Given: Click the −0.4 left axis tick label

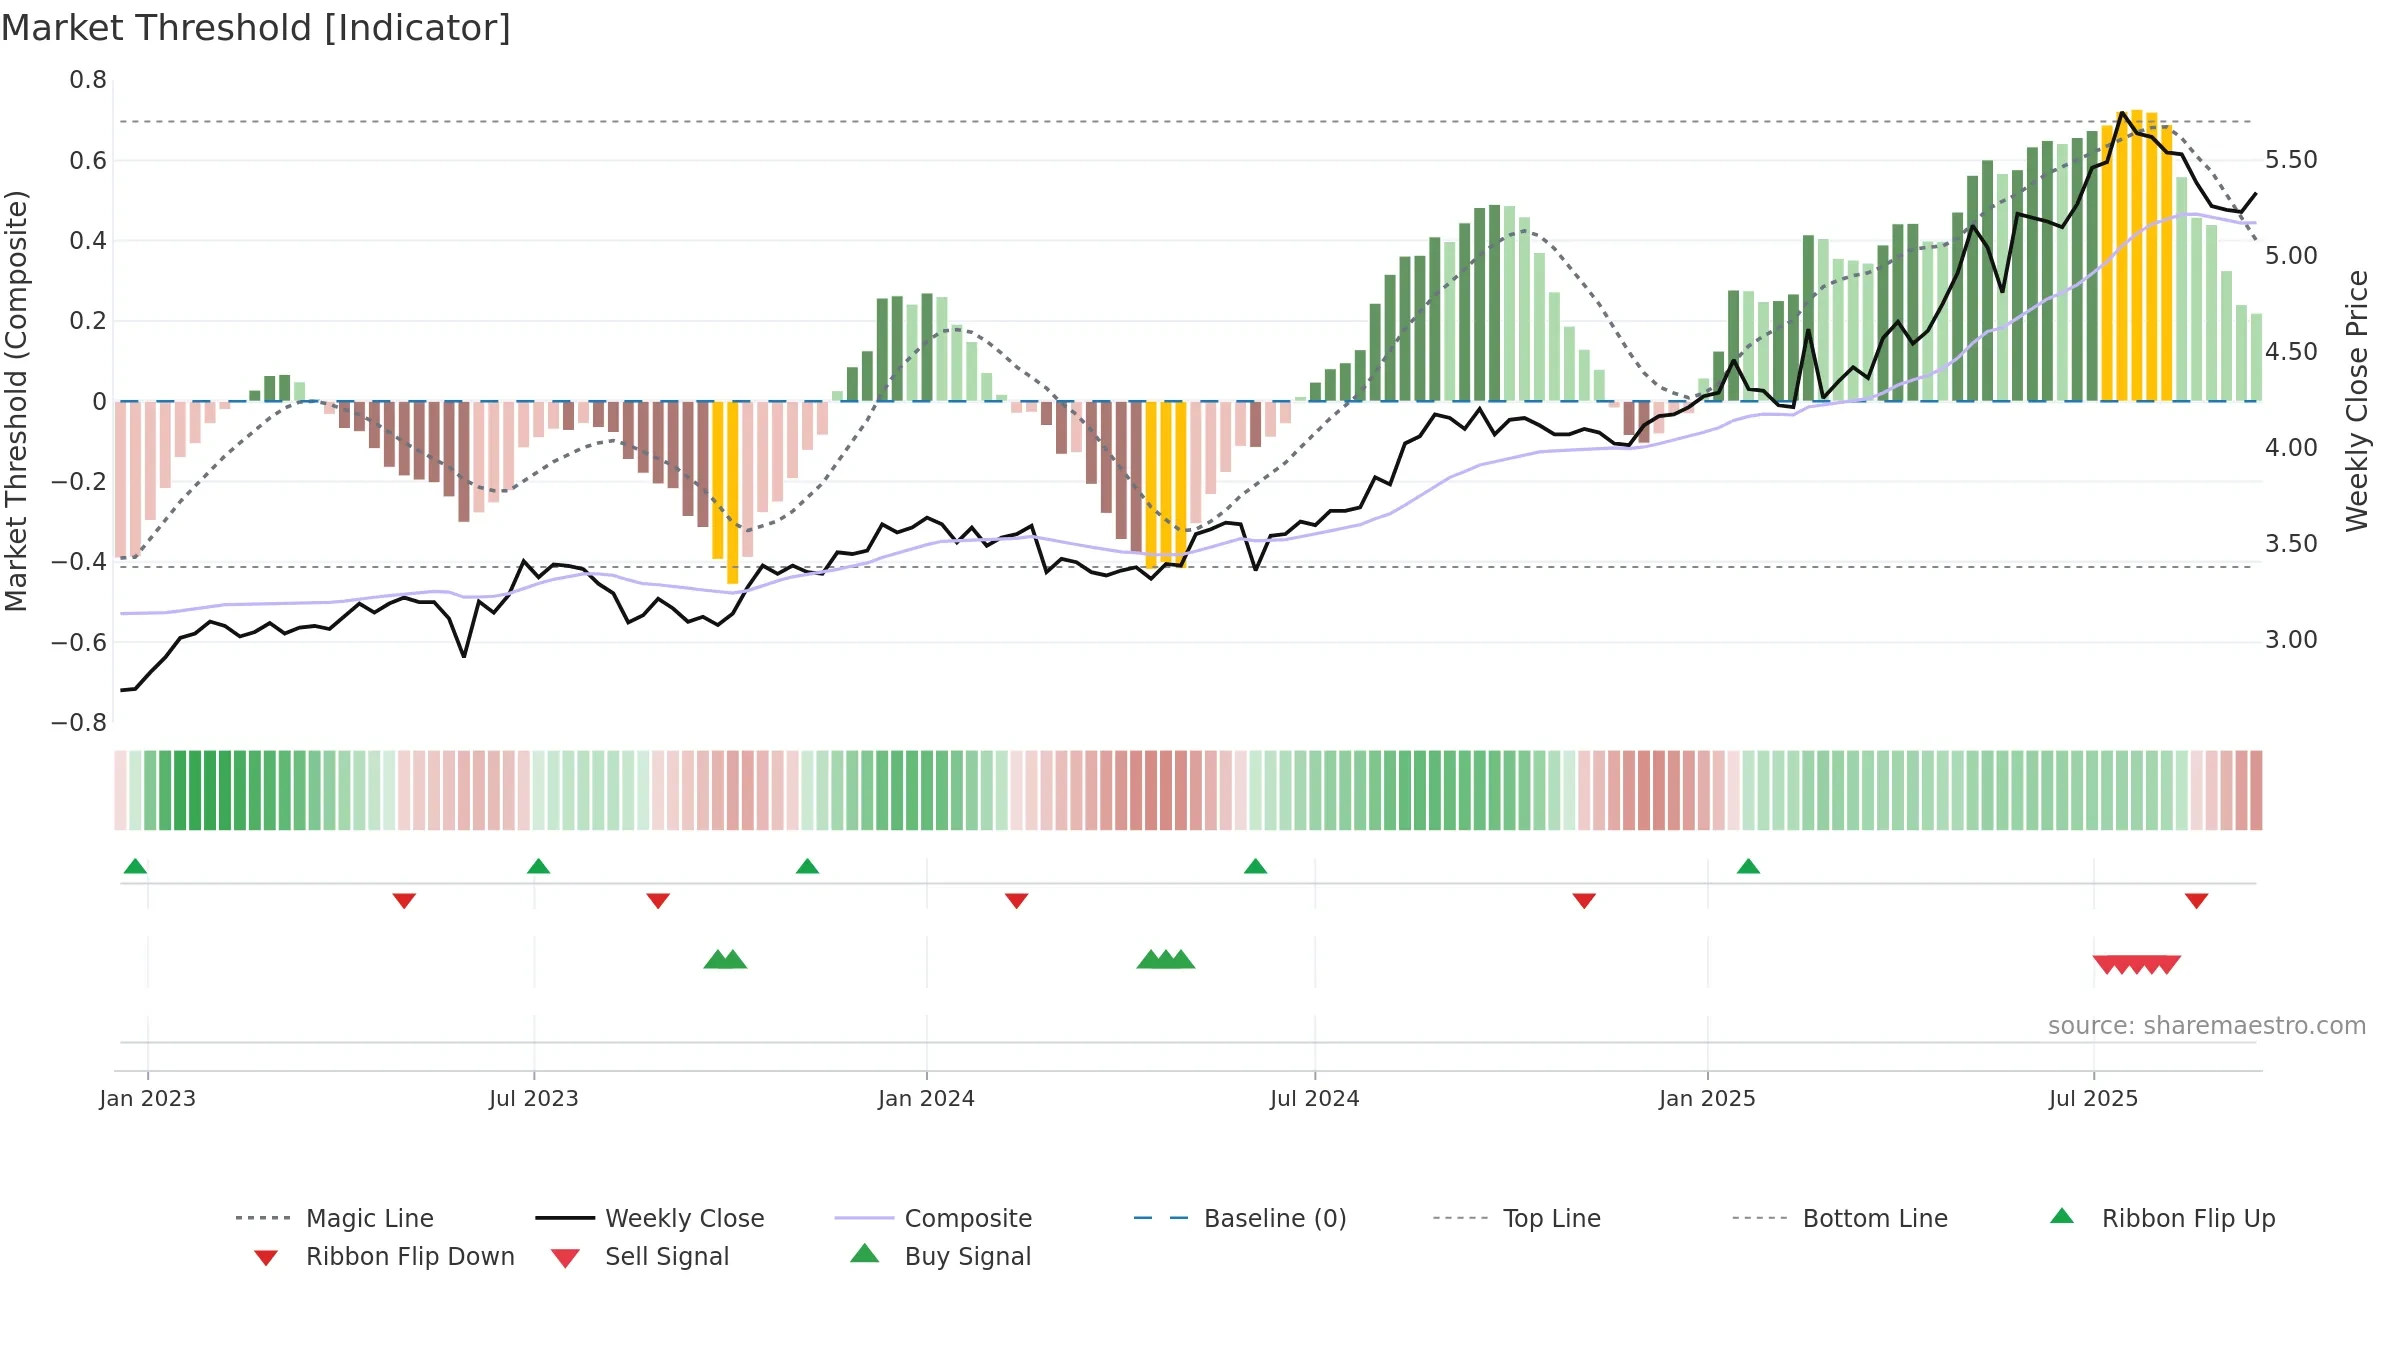Looking at the screenshot, I should 79,562.
